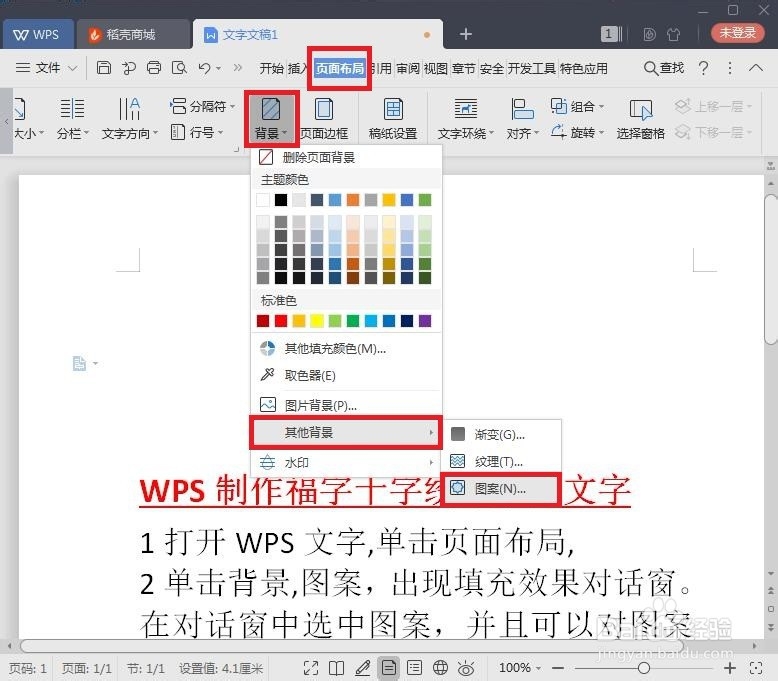
Task: Select 图案(N) pattern option
Action: (501, 489)
